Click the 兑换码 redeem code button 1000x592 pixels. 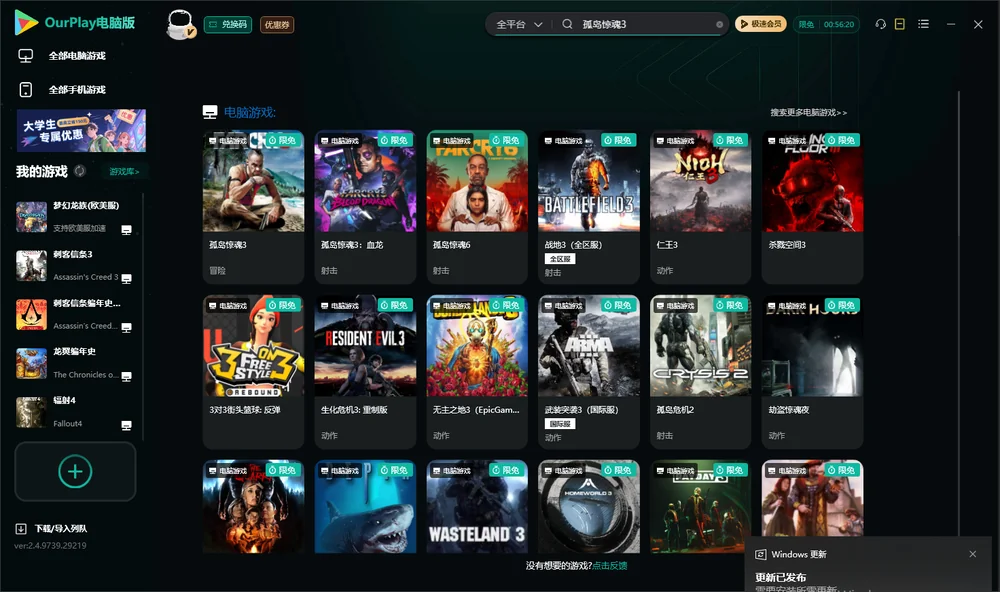coord(228,25)
